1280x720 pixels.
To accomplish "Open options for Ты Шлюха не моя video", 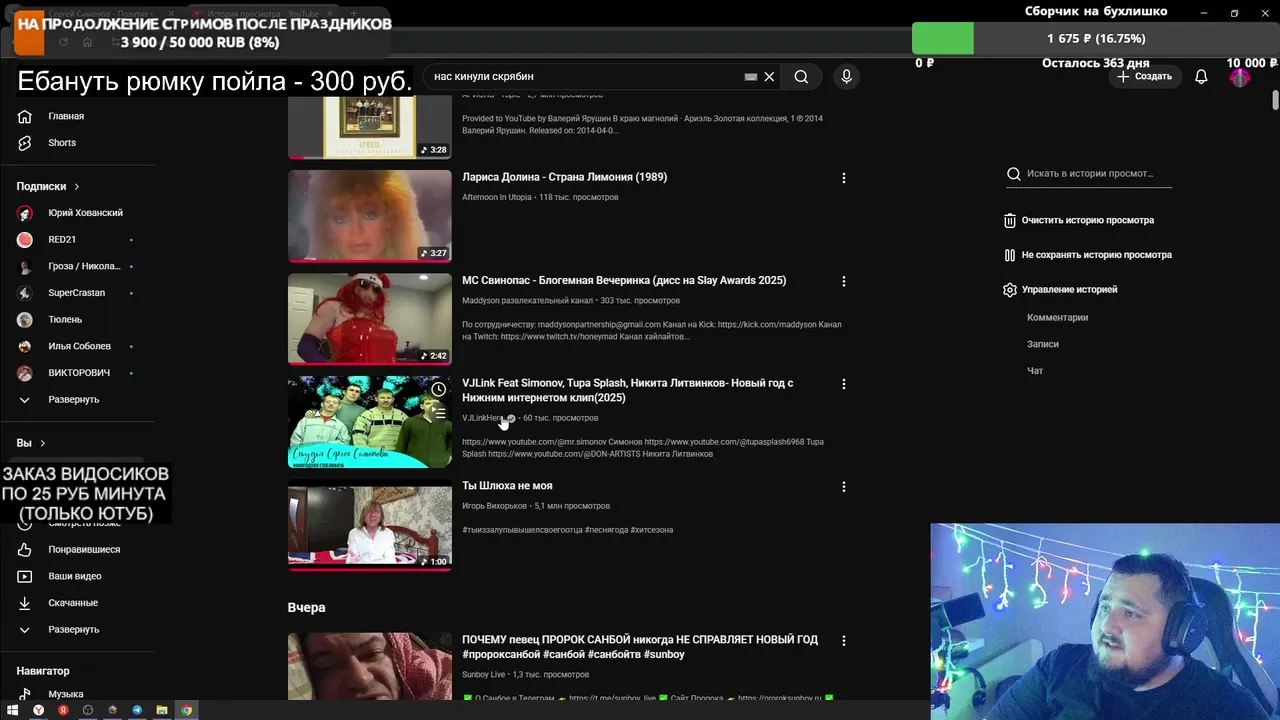I will tap(843, 487).
